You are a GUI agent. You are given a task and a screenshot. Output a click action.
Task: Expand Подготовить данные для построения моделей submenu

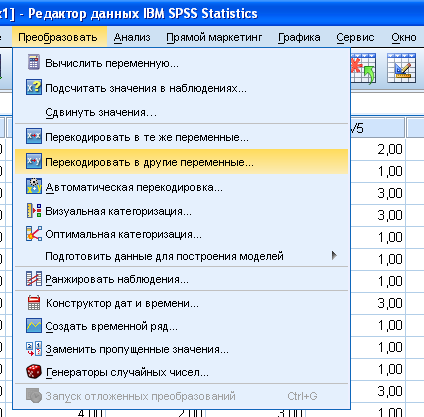(181, 256)
